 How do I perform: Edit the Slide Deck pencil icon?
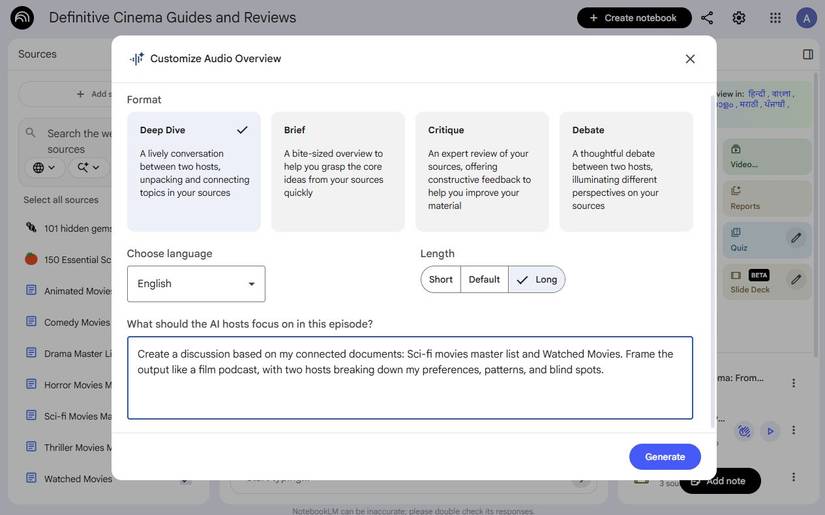(796, 280)
